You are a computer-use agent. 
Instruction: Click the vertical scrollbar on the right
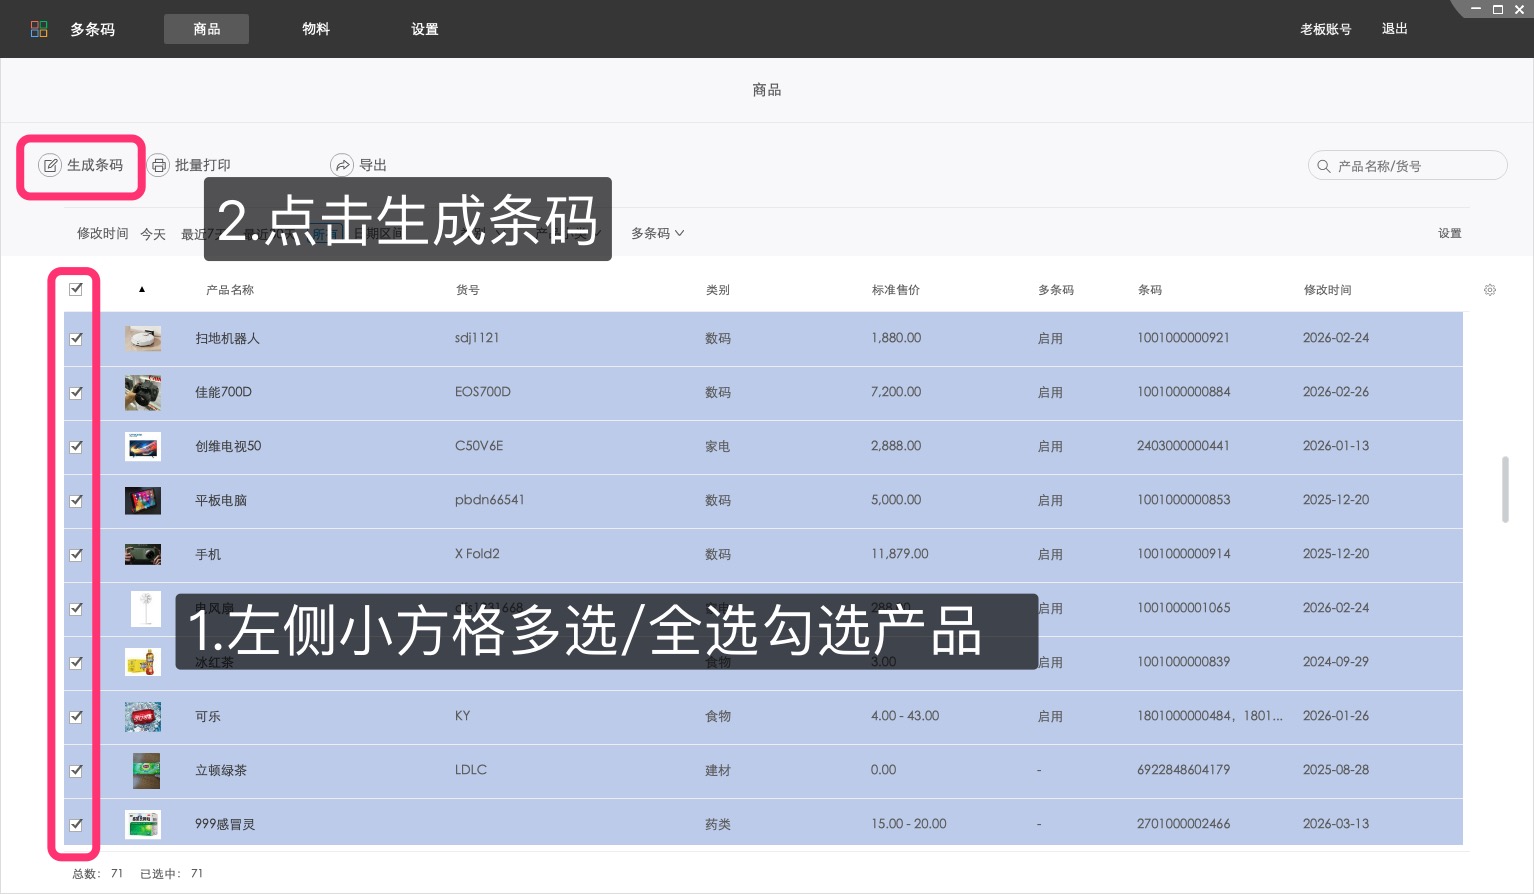1505,490
